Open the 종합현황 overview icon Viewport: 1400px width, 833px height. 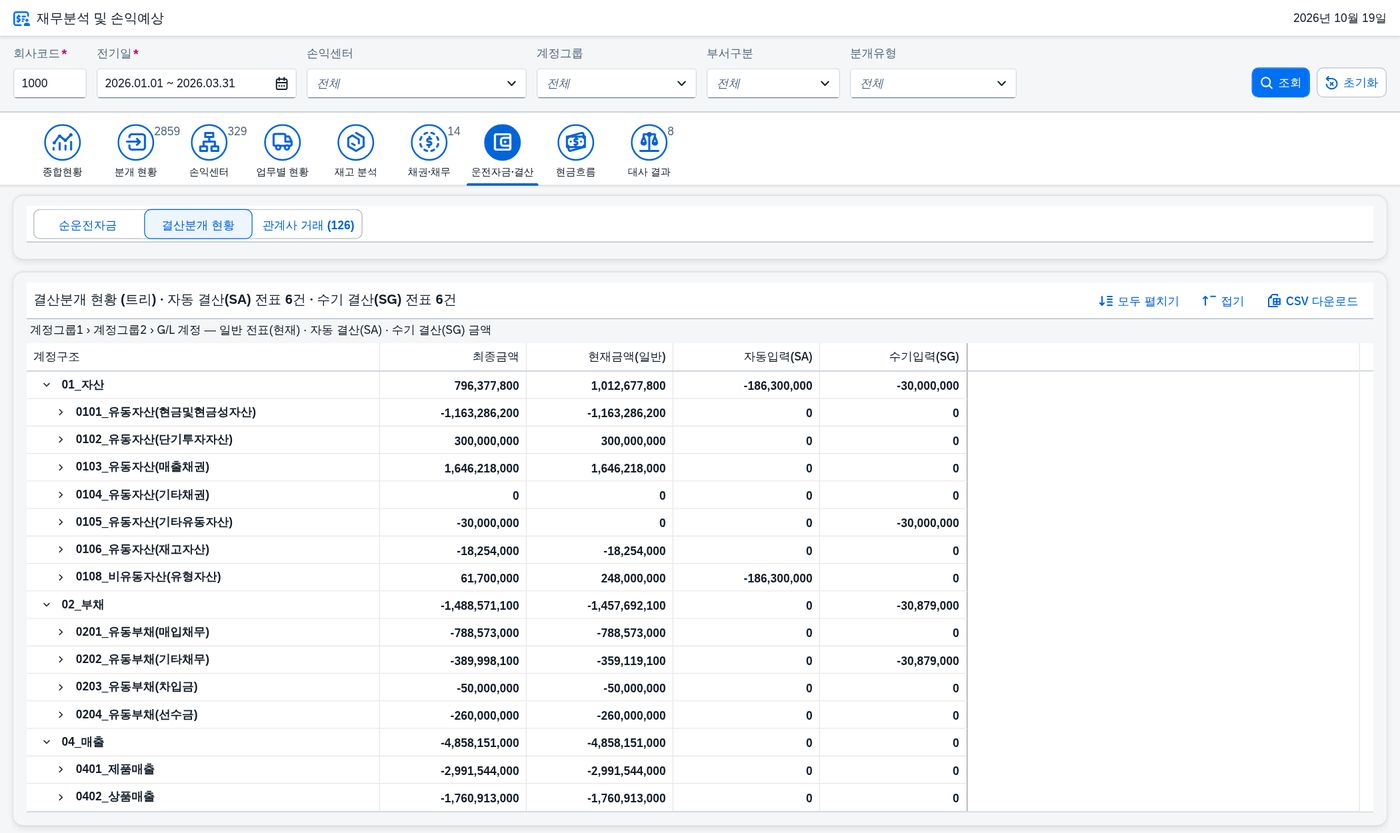[x=62, y=142]
